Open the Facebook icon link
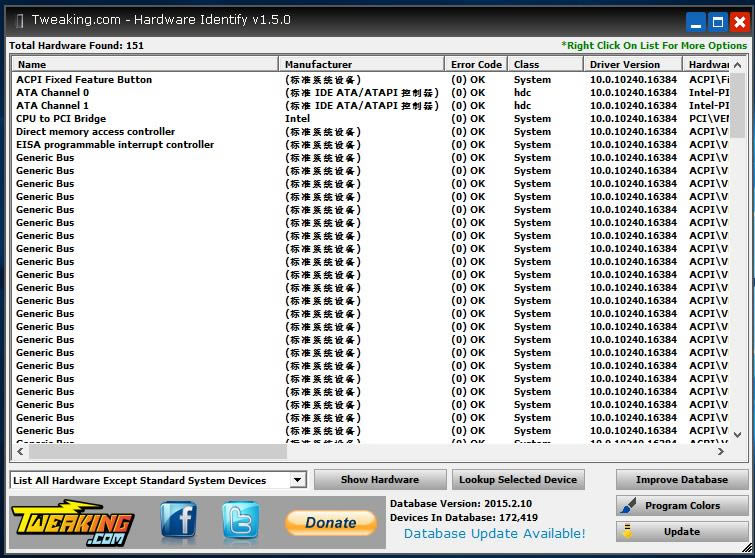755x558 pixels. (x=179, y=519)
